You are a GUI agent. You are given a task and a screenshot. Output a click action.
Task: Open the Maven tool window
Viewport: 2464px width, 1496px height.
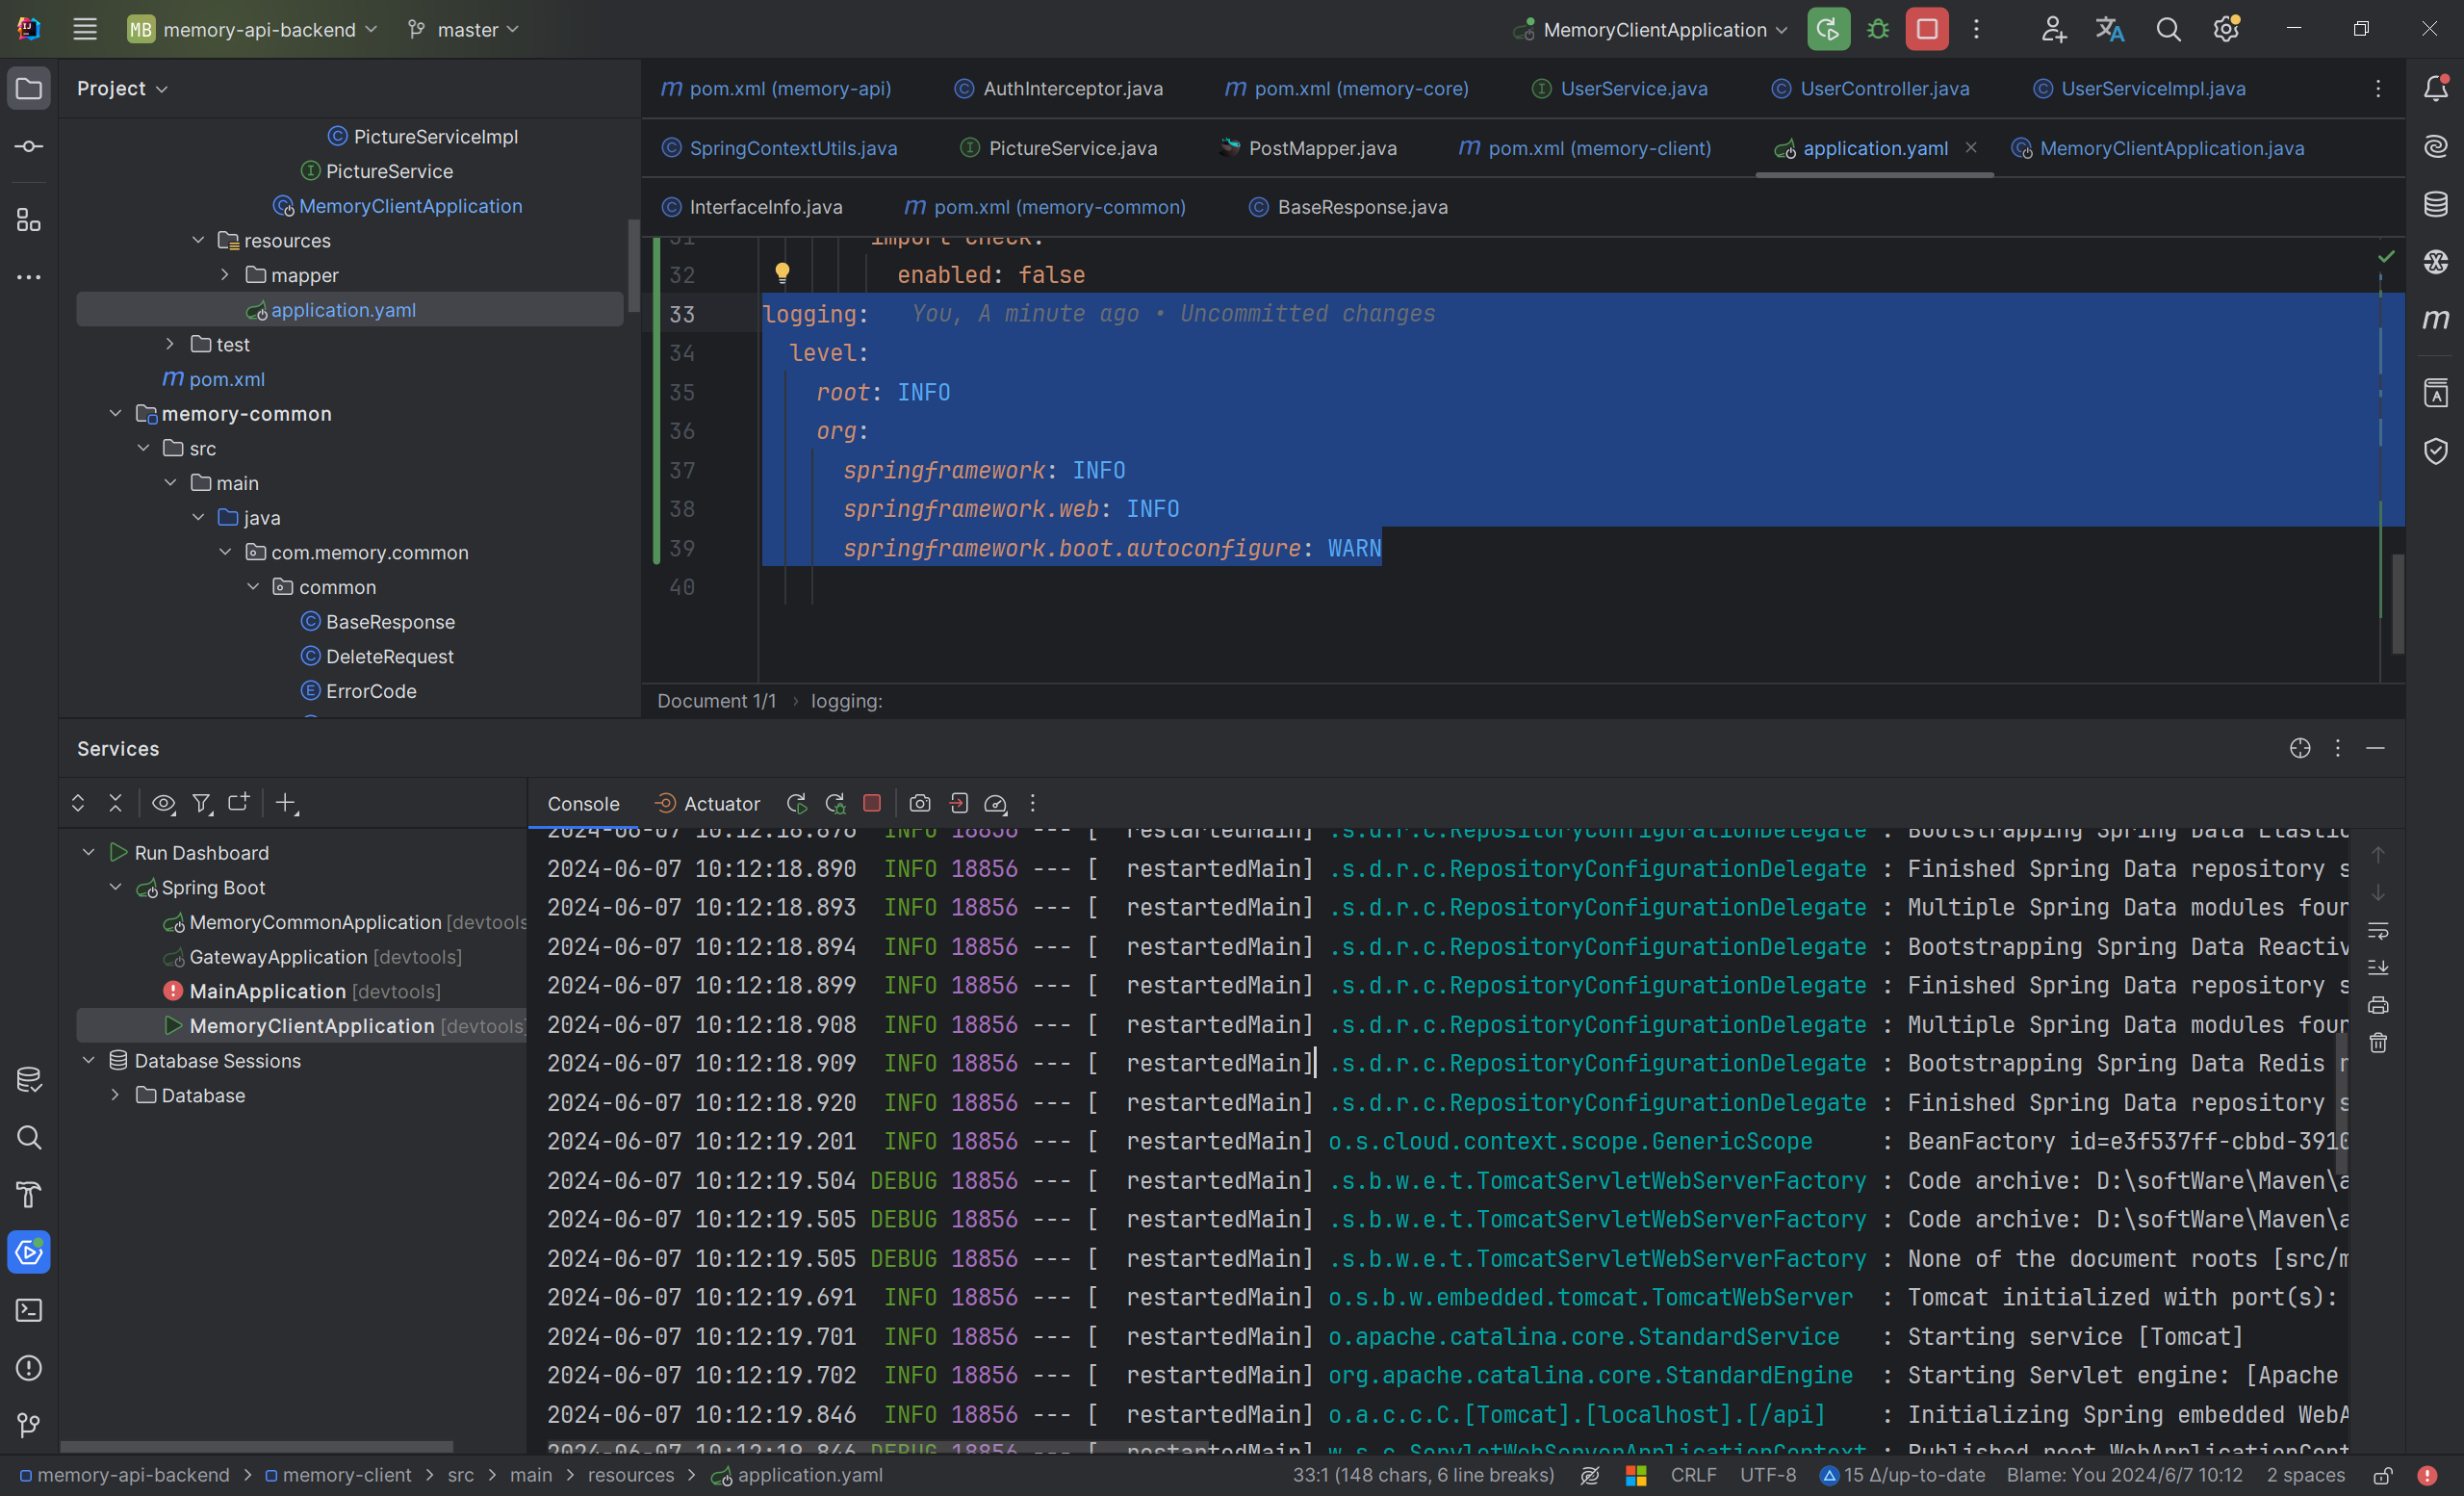coord(2436,319)
